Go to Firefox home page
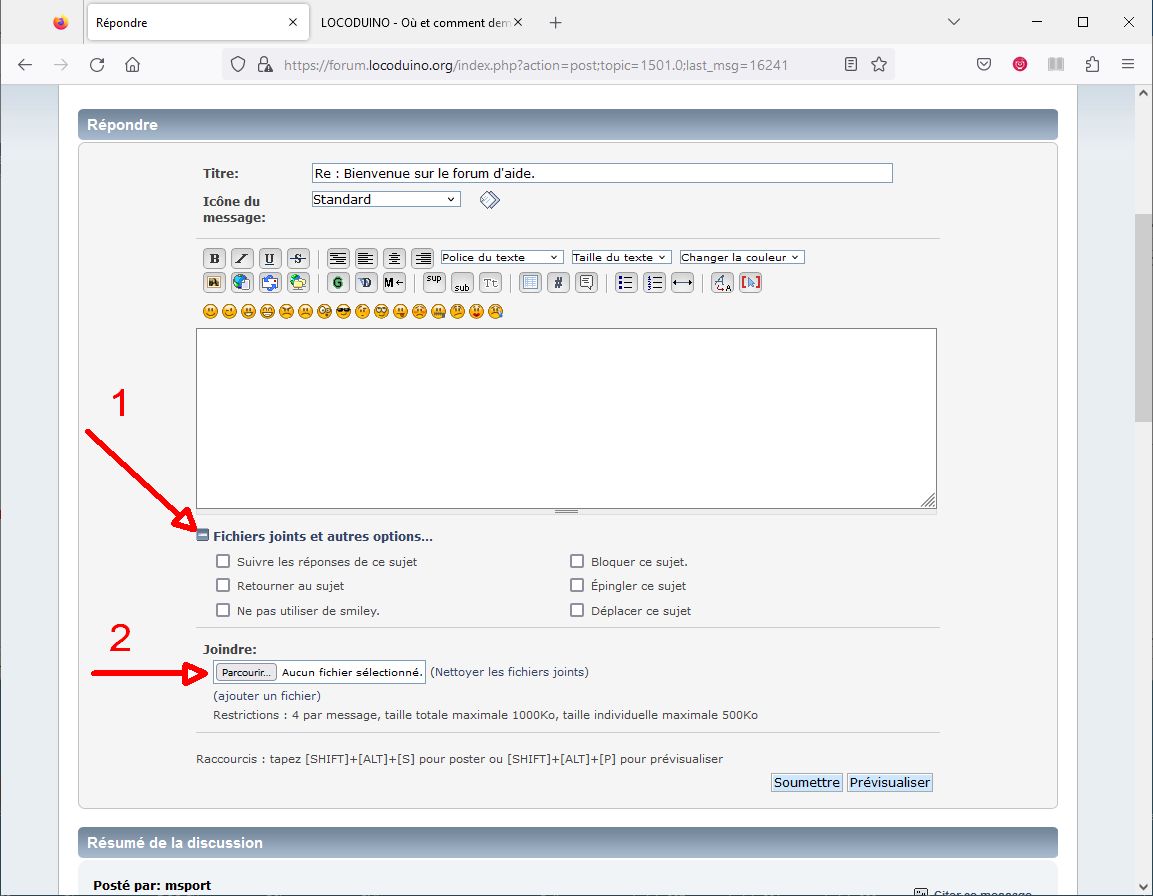Screen dimensions: 1153x896 [132, 65]
